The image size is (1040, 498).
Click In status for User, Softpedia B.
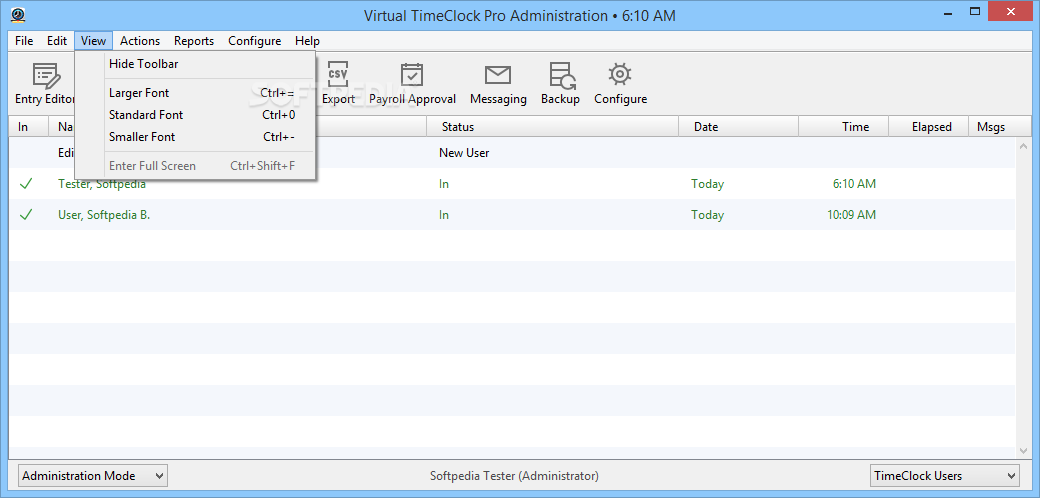pyautogui.click(x=444, y=215)
